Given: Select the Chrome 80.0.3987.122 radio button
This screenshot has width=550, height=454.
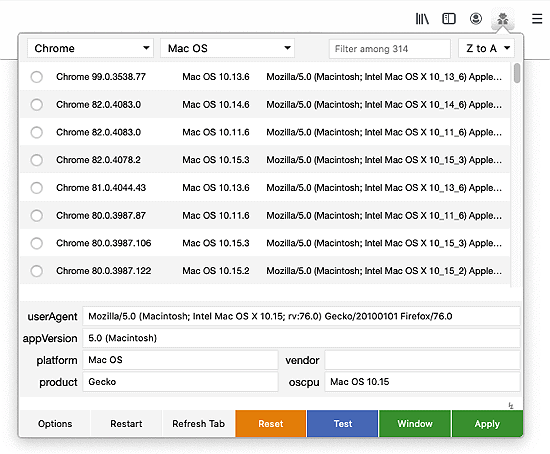Looking at the screenshot, I should coord(36,271).
